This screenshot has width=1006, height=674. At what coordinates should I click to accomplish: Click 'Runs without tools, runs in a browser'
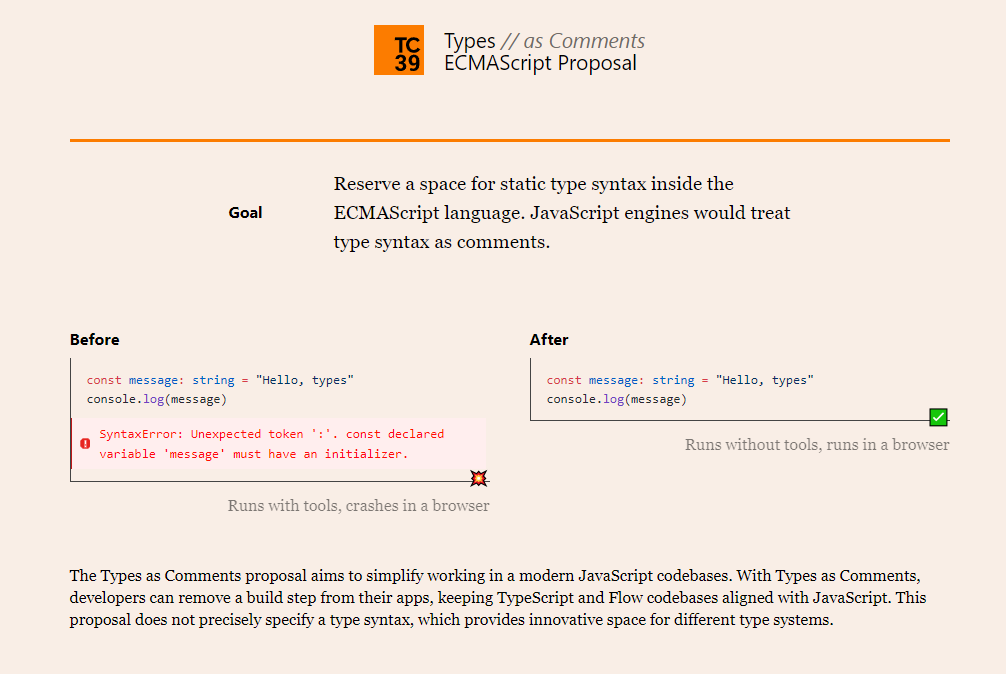click(817, 444)
